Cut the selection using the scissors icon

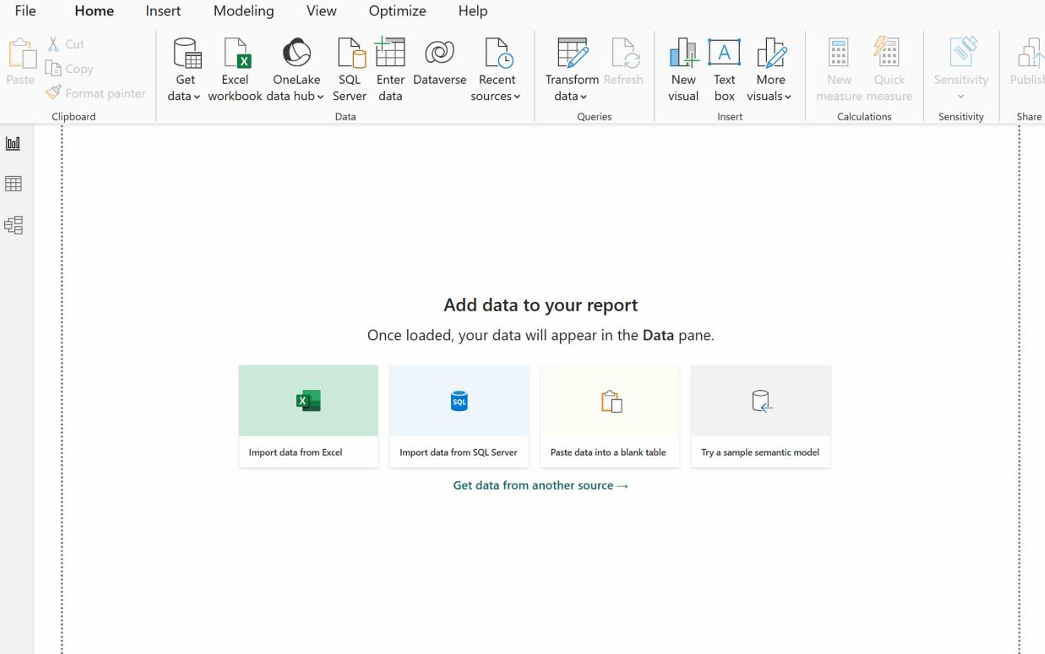pyautogui.click(x=53, y=44)
